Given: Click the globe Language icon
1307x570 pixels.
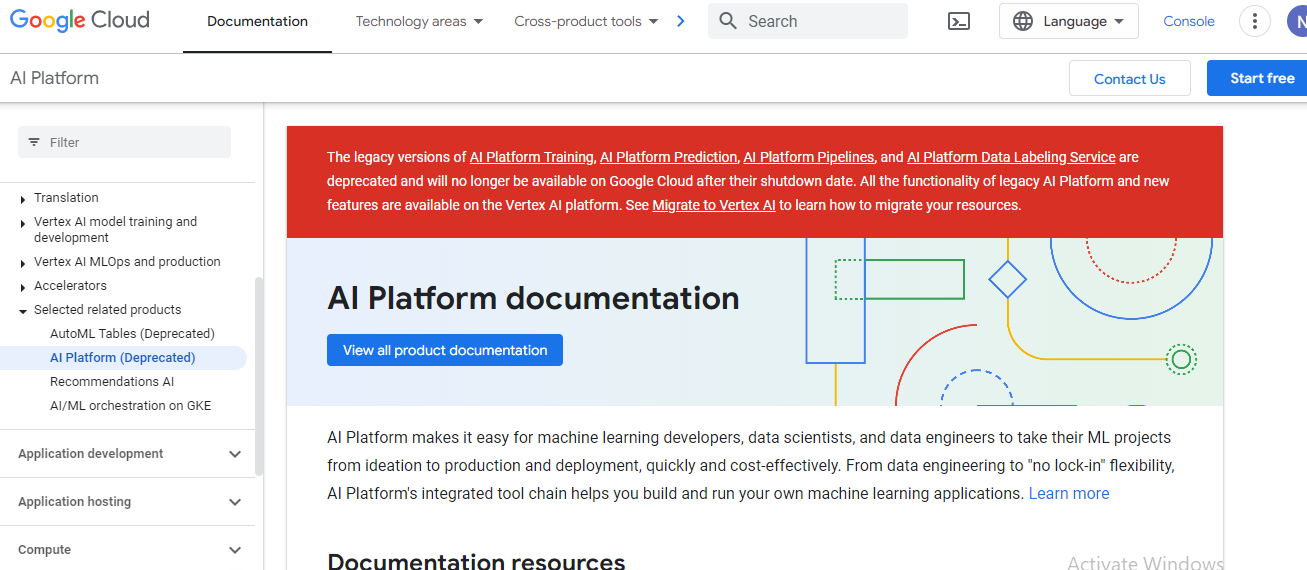Looking at the screenshot, I should (1023, 21).
